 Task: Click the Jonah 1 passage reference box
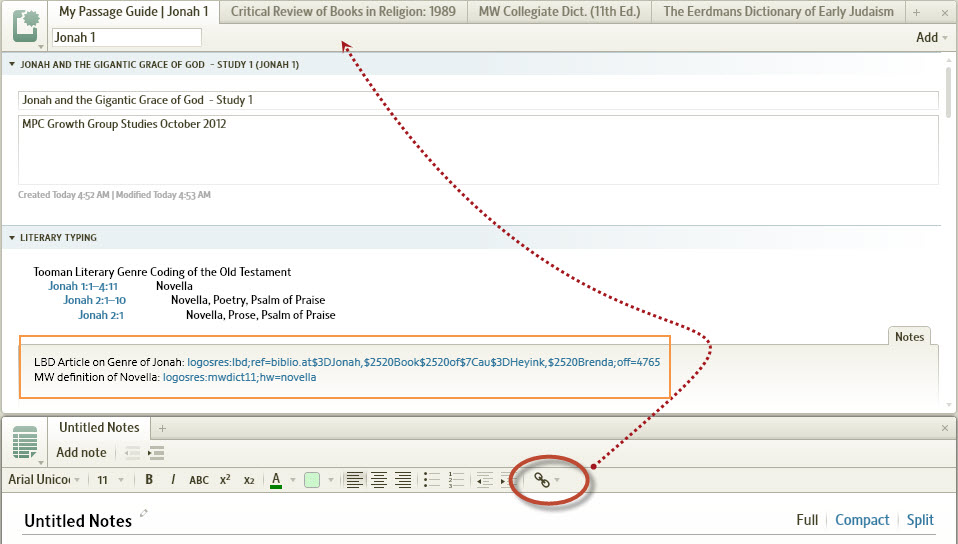(126, 37)
